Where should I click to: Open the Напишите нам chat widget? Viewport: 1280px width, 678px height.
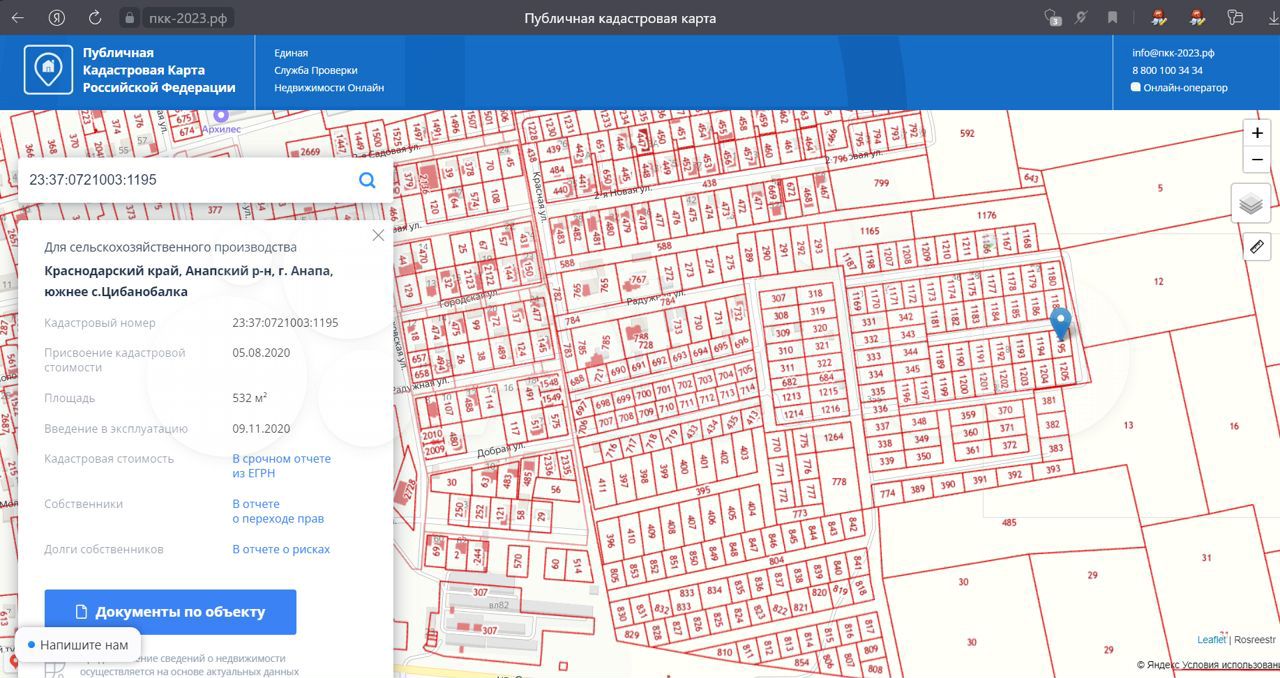coord(78,645)
